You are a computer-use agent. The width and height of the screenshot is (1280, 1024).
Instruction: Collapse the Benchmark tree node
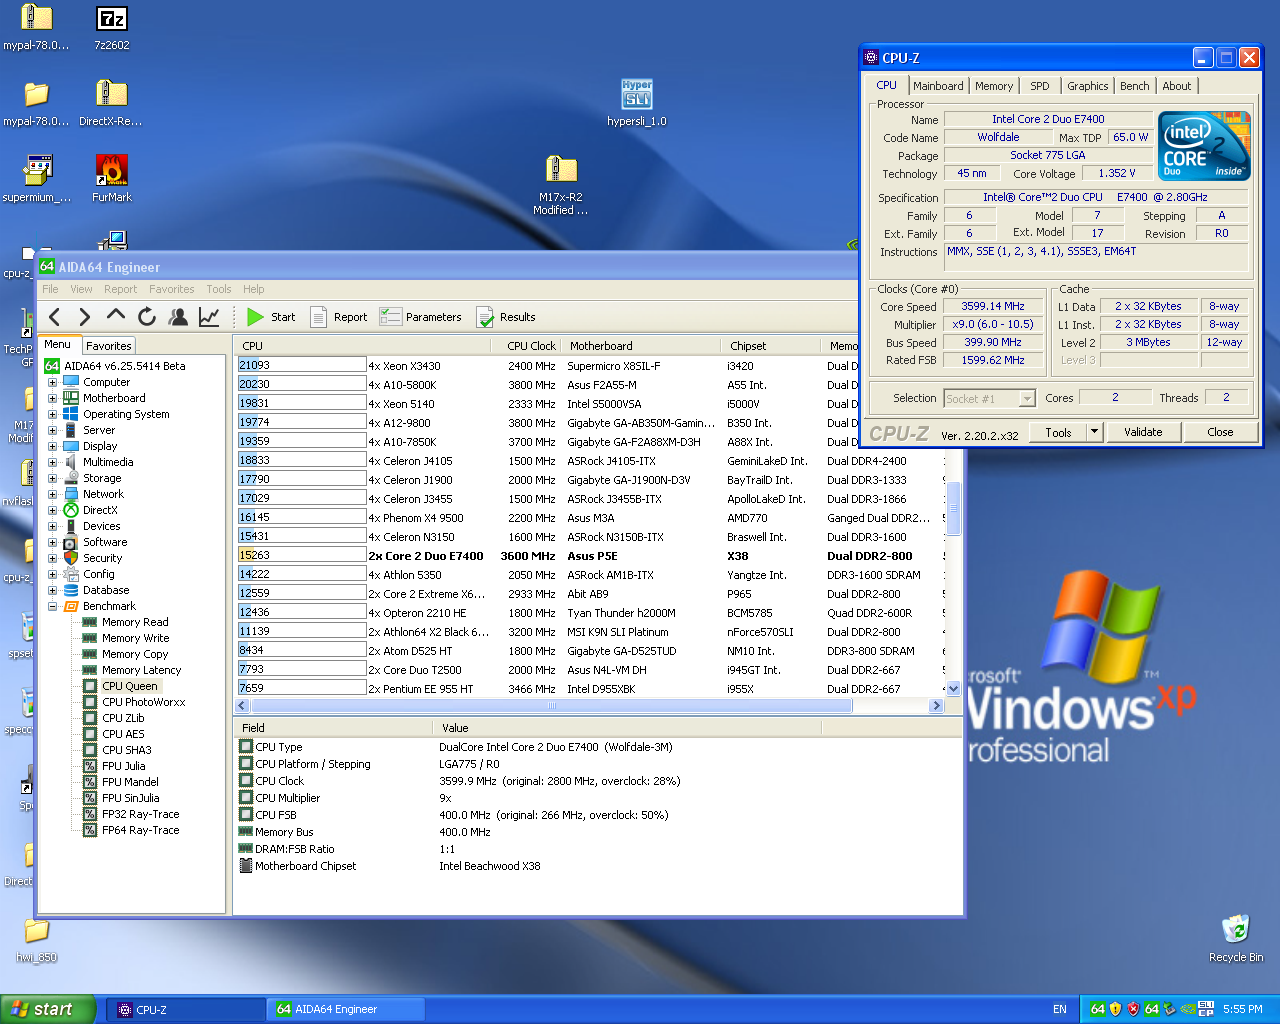tap(52, 606)
